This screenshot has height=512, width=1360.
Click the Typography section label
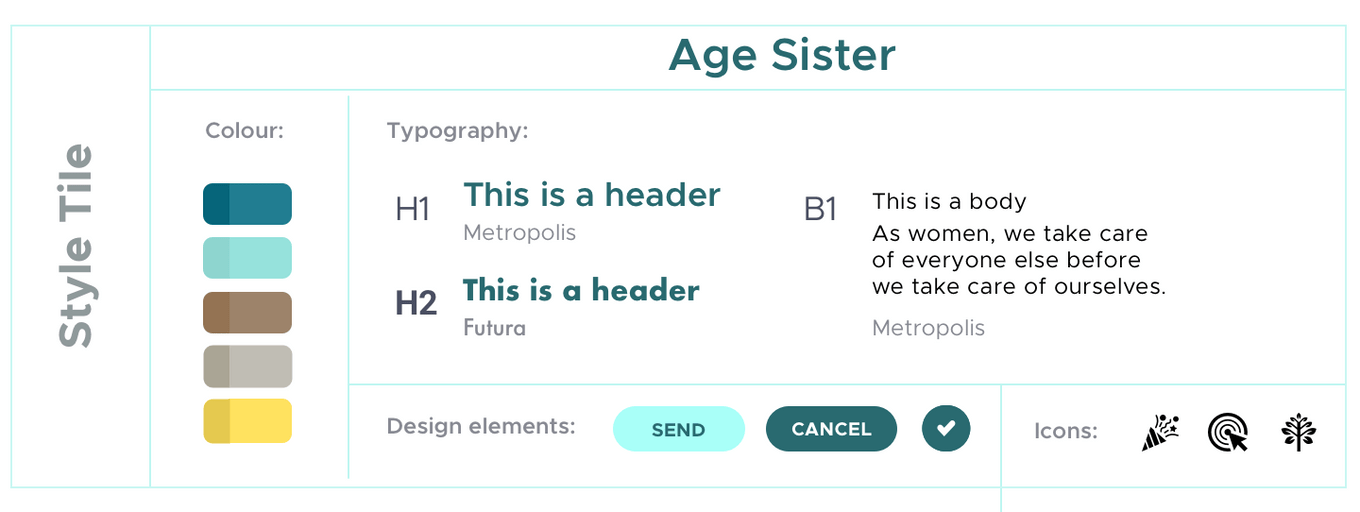458,131
